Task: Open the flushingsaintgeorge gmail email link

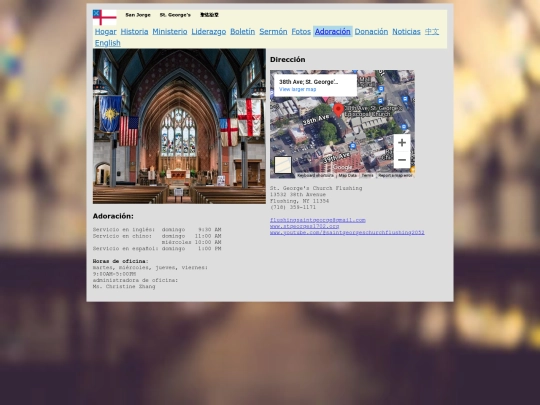Action: tap(318, 220)
